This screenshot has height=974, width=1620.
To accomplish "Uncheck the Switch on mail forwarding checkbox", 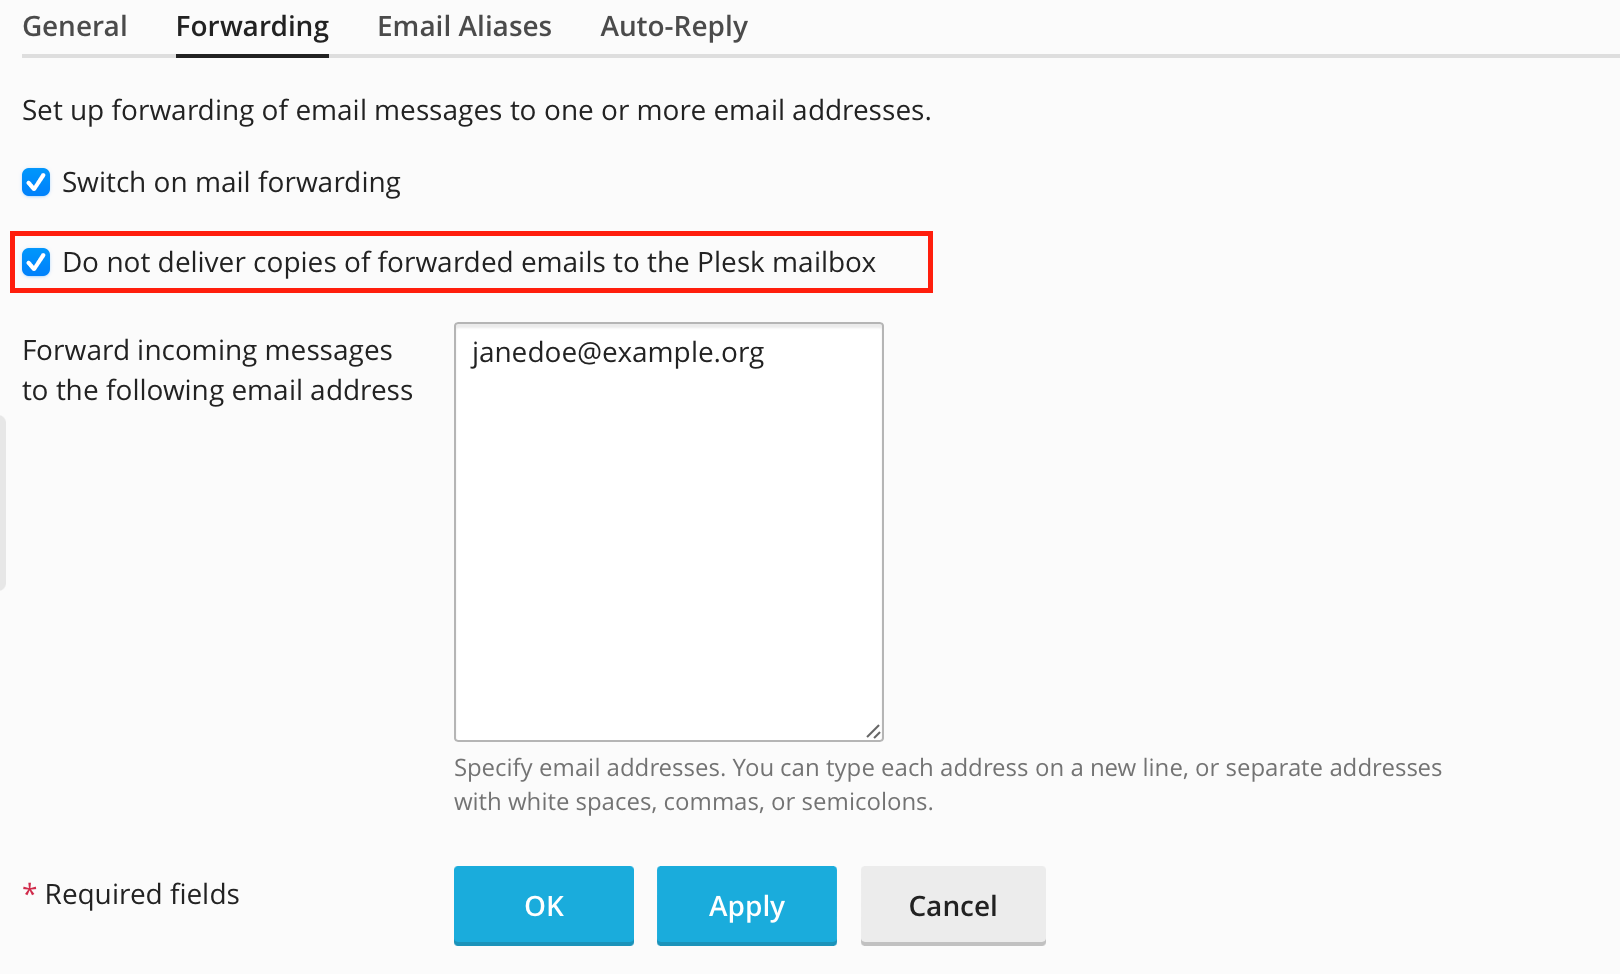I will [36, 182].
